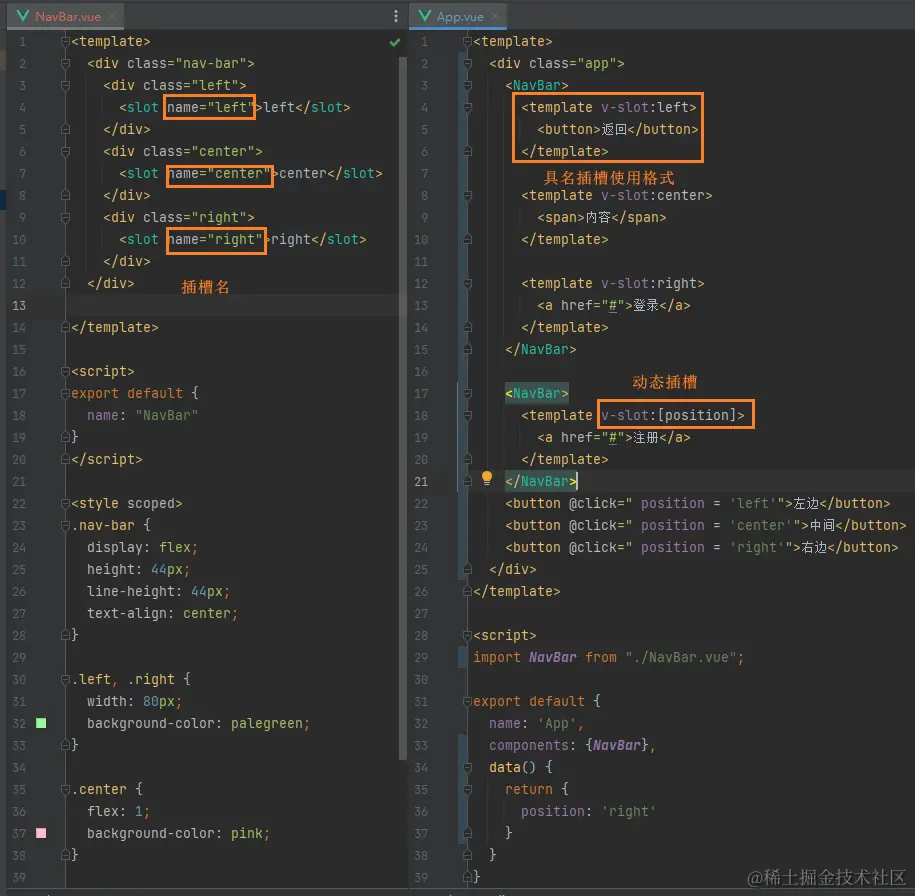Collapse the .center CSS rule fold

click(x=65, y=789)
